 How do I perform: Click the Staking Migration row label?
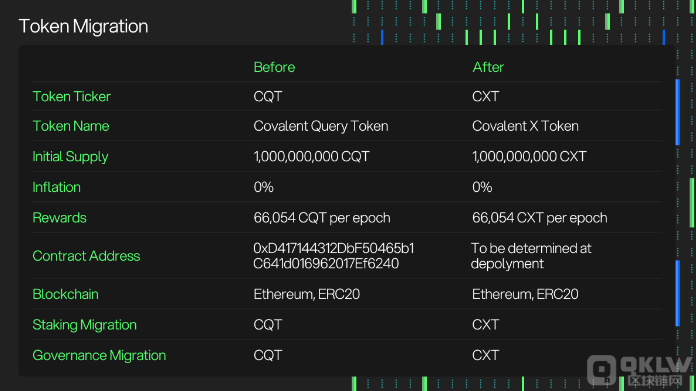coord(84,325)
